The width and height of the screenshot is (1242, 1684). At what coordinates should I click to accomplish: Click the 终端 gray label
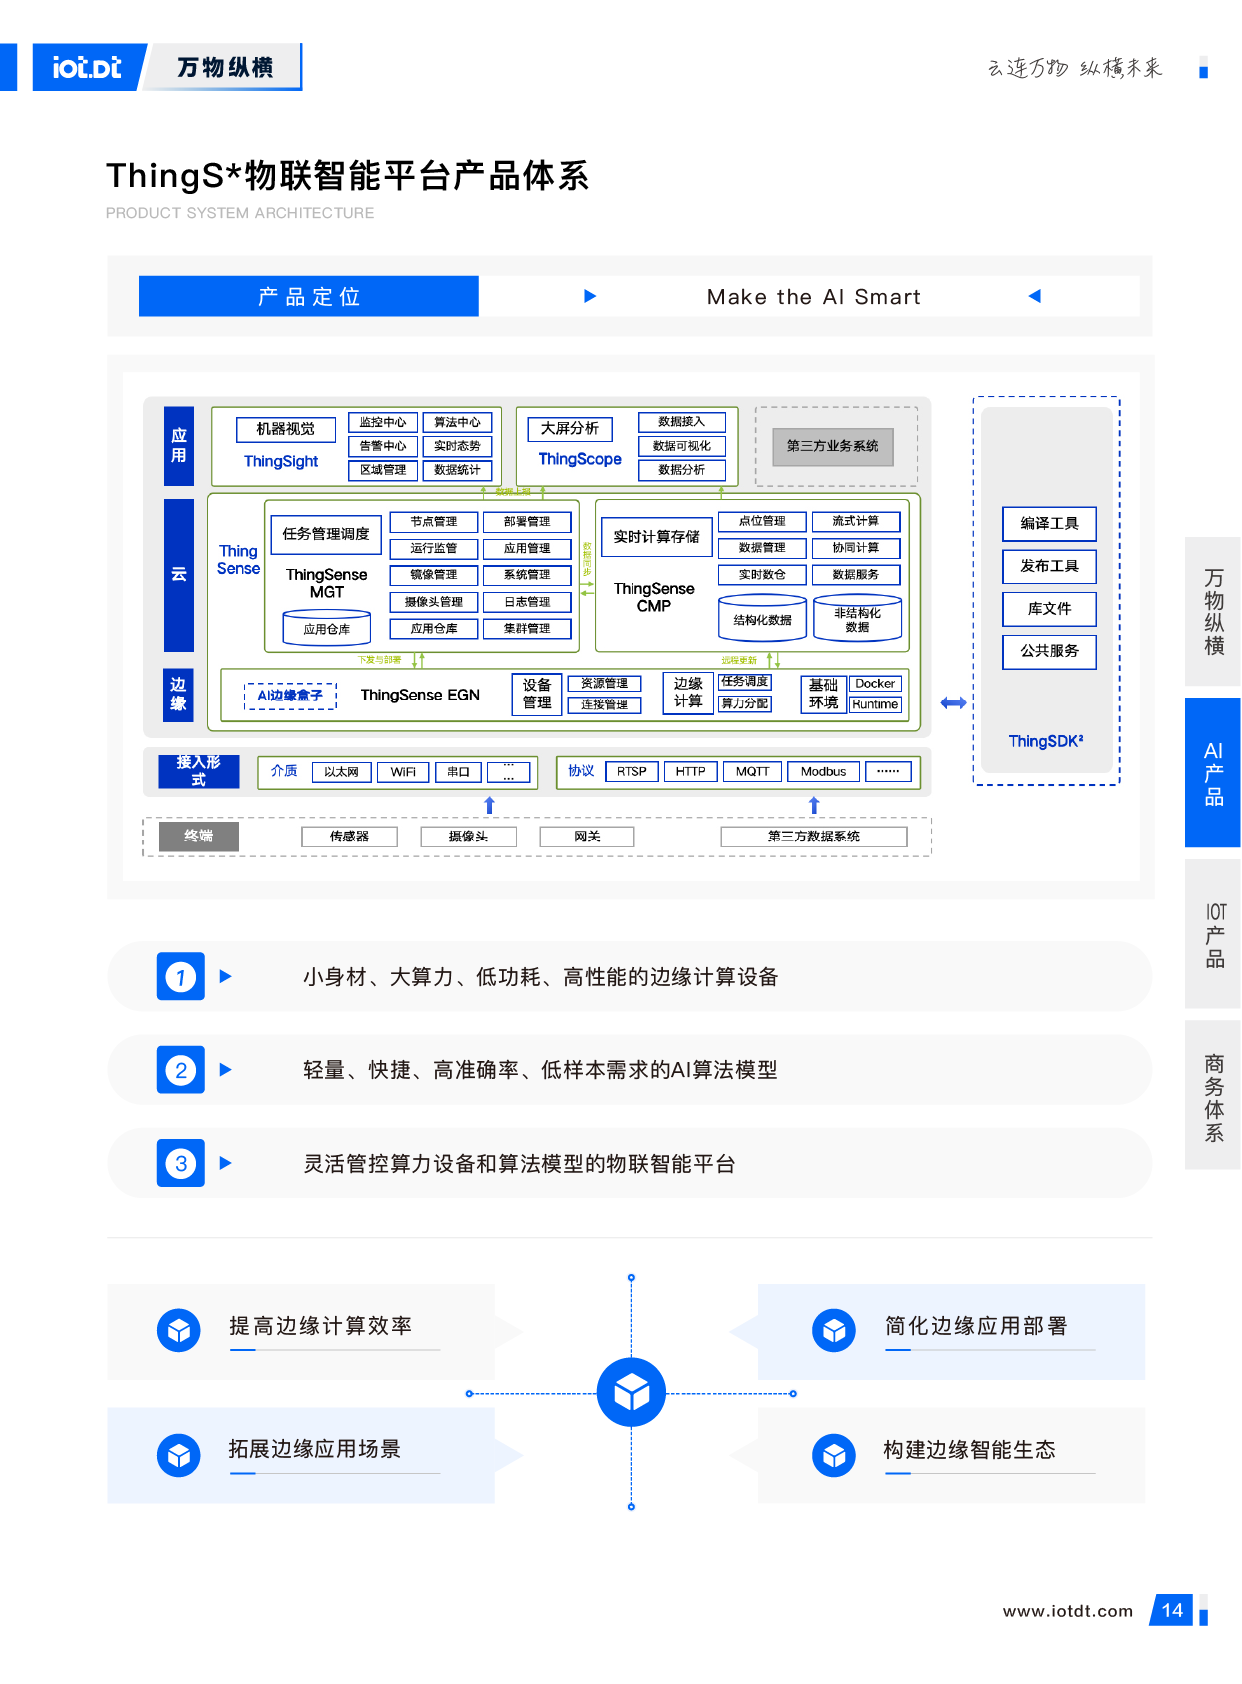click(x=198, y=836)
